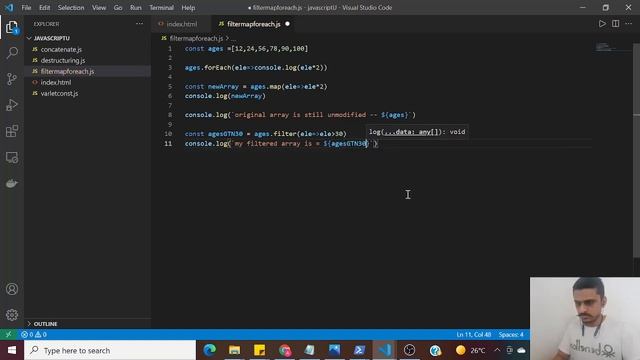
Task: Click the Windows taskbar search box
Action: click(110, 350)
